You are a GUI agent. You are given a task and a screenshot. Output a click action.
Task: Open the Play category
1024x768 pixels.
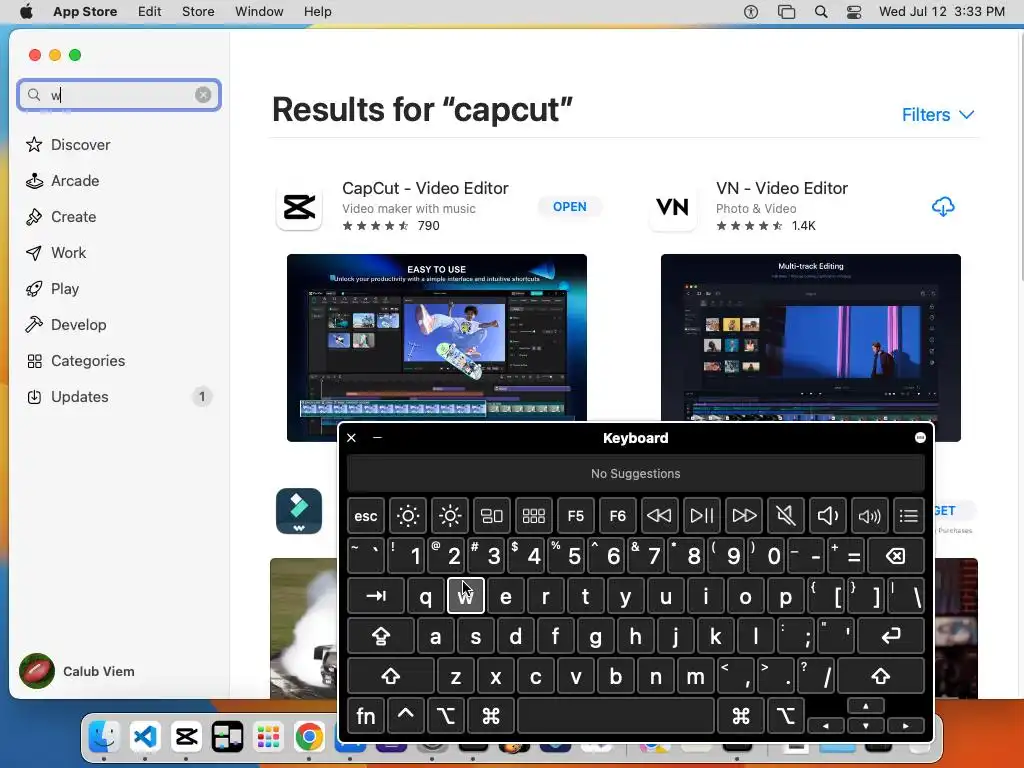(52, 288)
